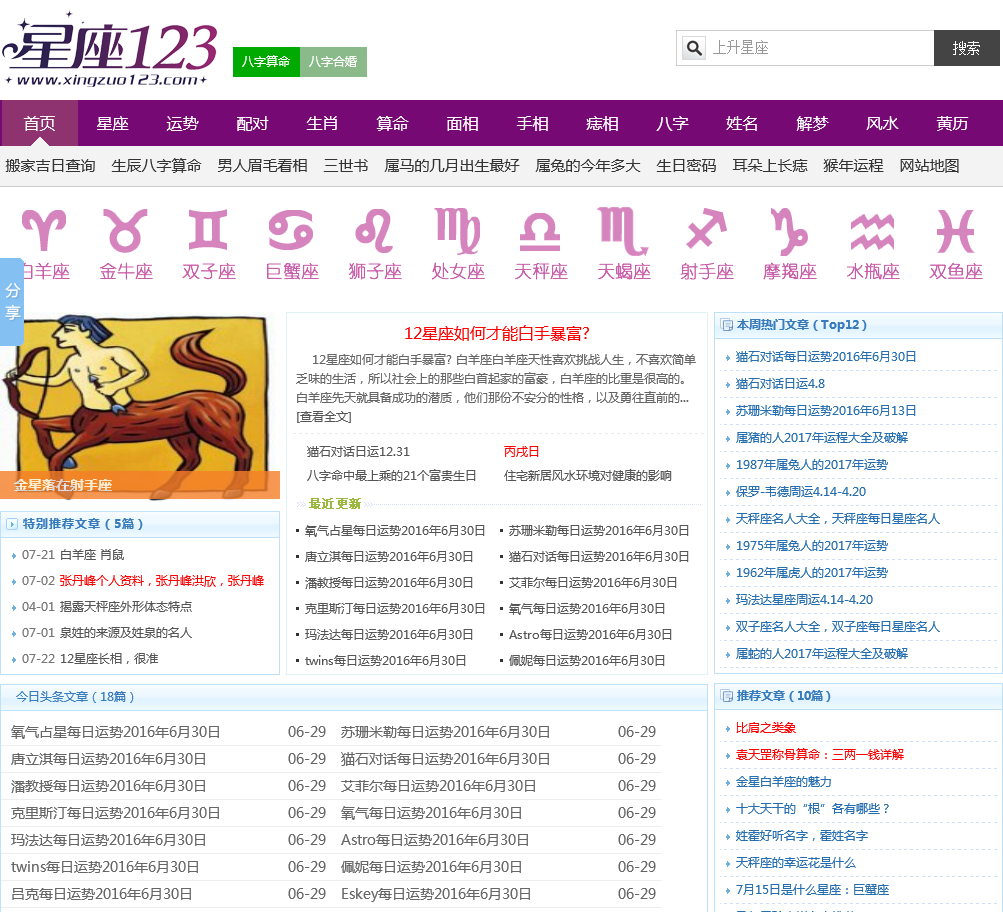Open the 八字合婚 button
The height and width of the screenshot is (912, 1003).
[x=333, y=61]
